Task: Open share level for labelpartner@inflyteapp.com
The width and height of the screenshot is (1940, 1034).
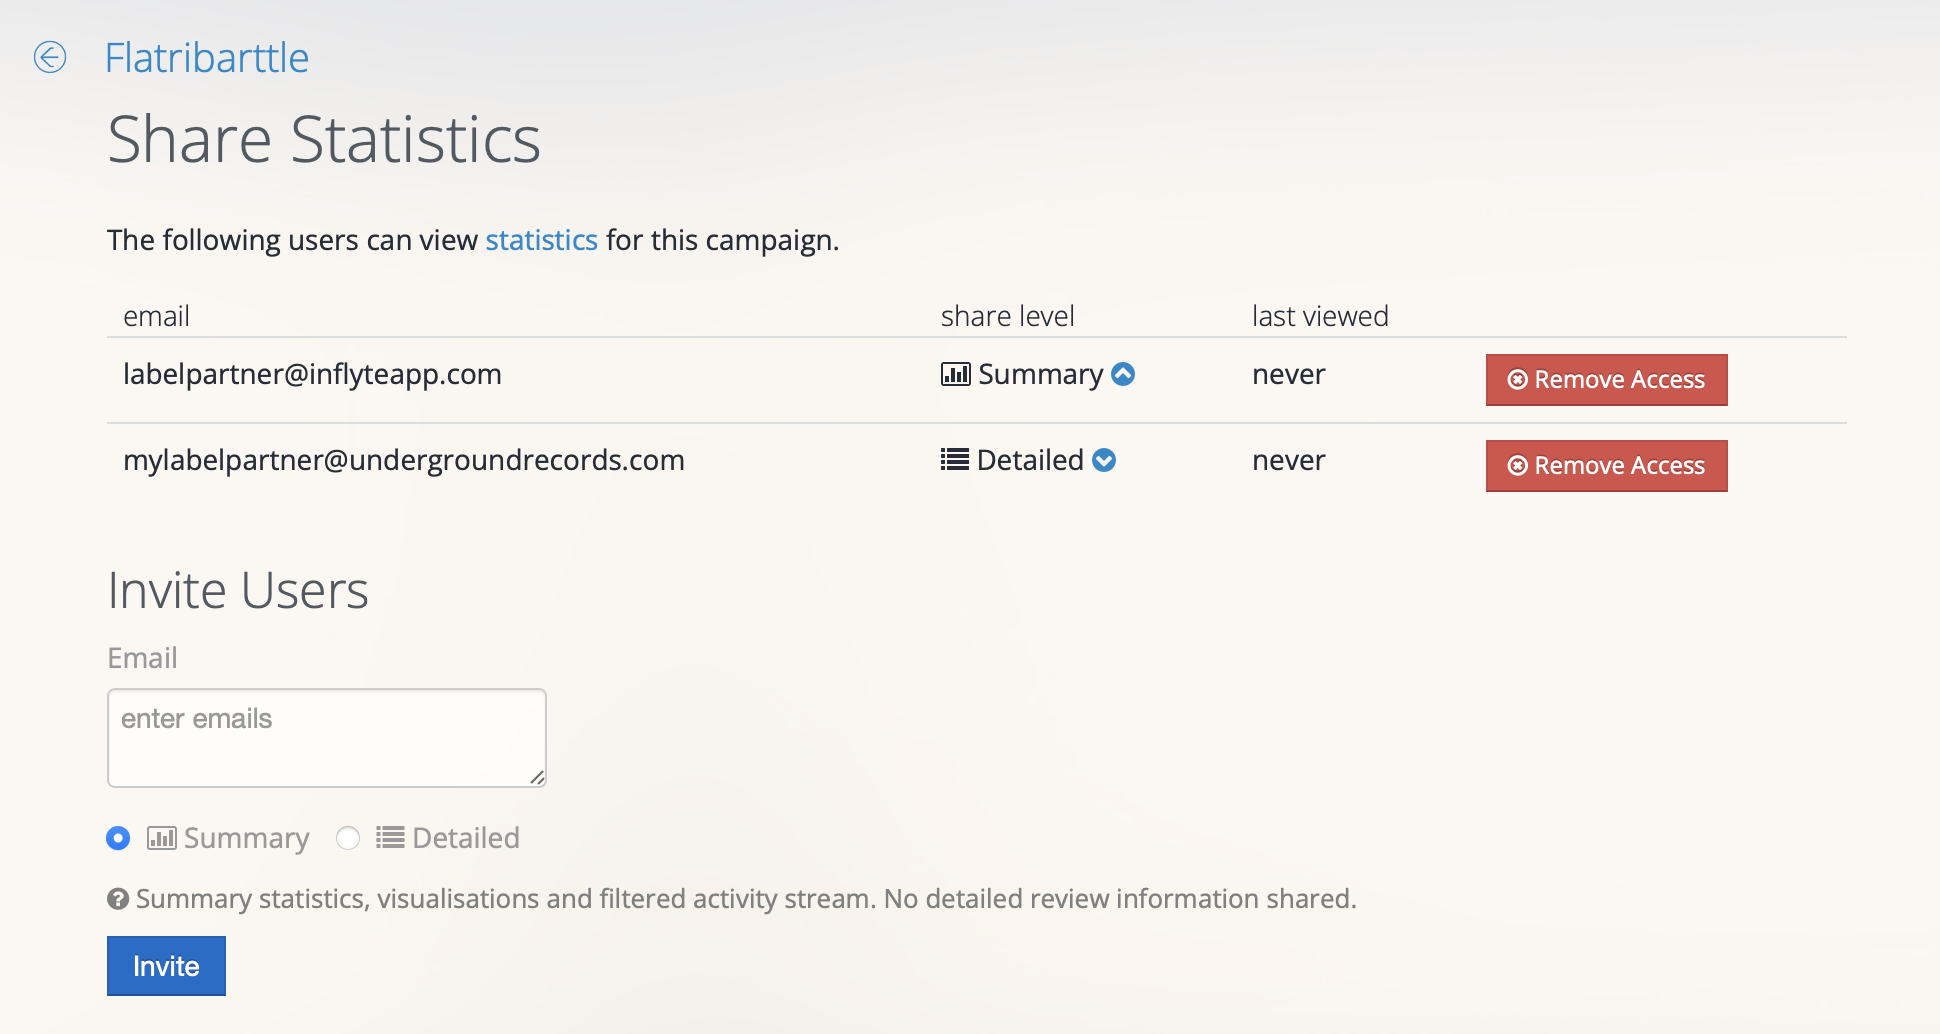Action: [1038, 374]
